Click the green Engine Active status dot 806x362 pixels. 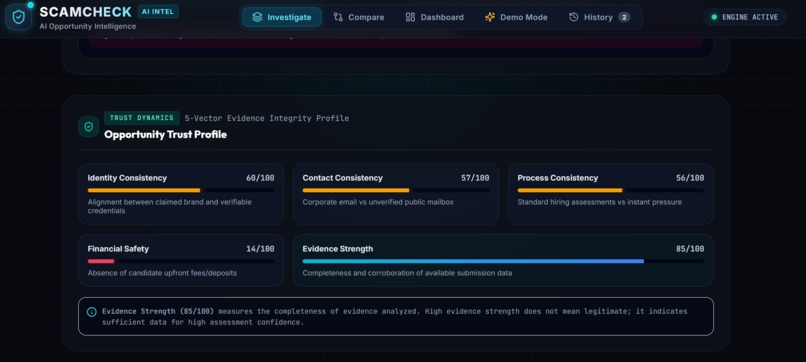[x=714, y=17]
